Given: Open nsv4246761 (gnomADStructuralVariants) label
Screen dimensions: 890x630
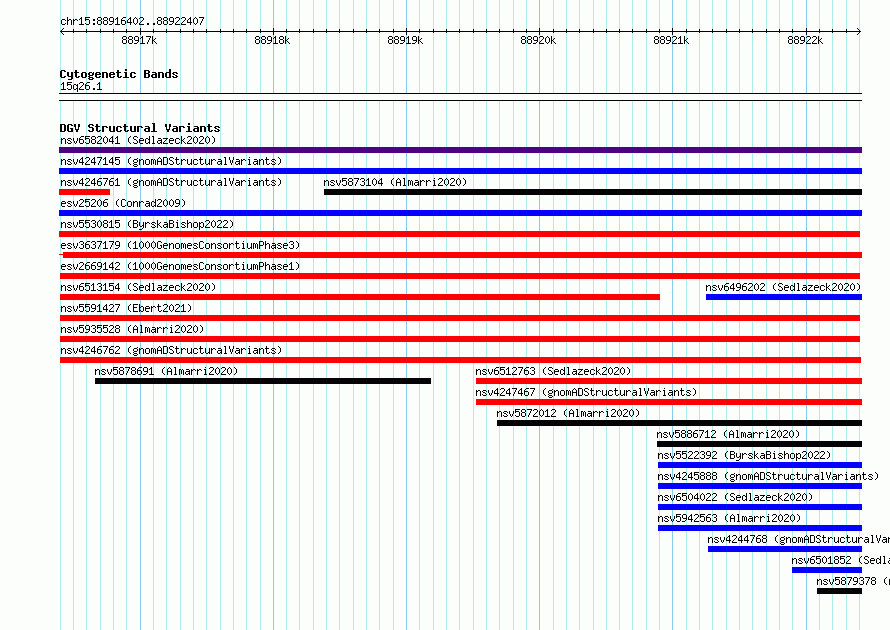Looking at the screenshot, I should tap(171, 182).
